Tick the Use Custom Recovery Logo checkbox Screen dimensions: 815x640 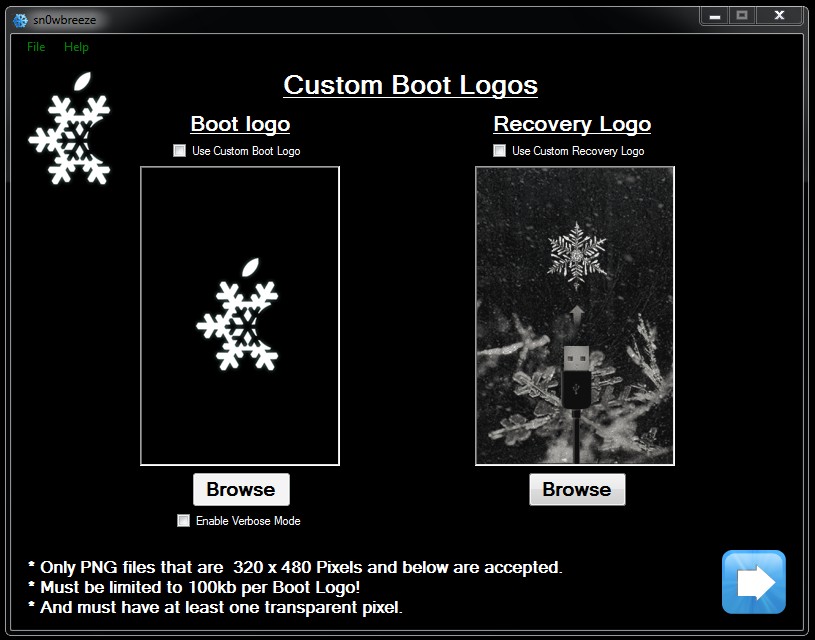coord(500,151)
